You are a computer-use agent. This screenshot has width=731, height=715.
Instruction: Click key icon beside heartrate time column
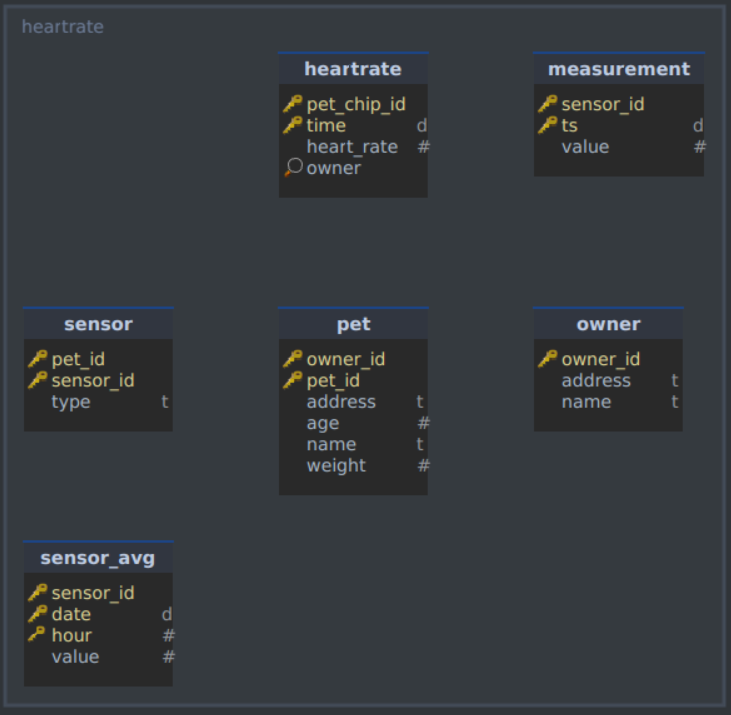click(293, 125)
